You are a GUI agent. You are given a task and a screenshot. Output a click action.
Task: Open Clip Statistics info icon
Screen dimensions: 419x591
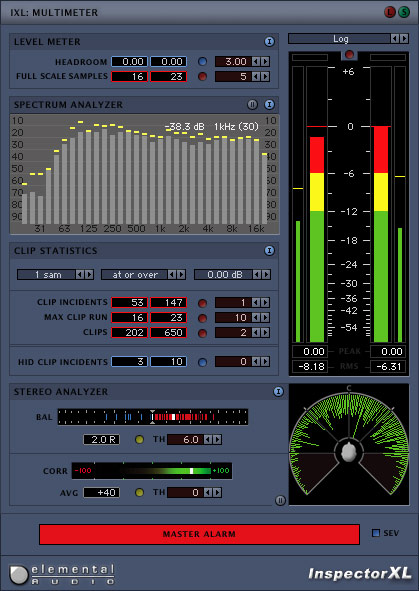(x=269, y=251)
